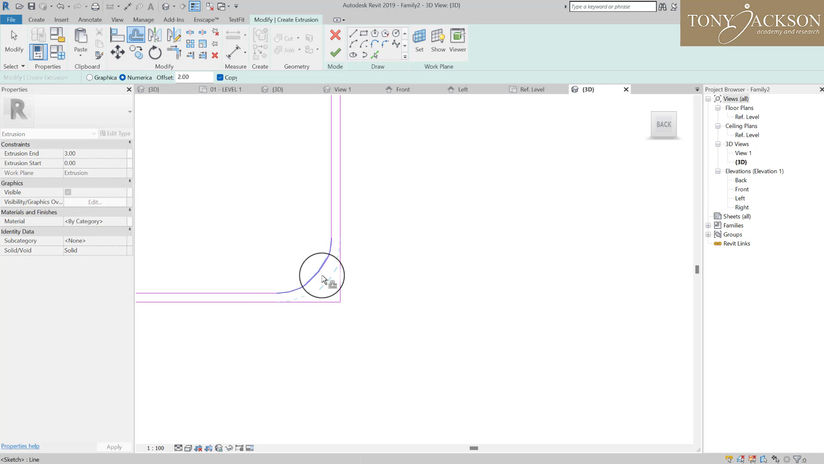Open the Right elevation in Project Browser
The image size is (824, 464).
pyautogui.click(x=741, y=208)
